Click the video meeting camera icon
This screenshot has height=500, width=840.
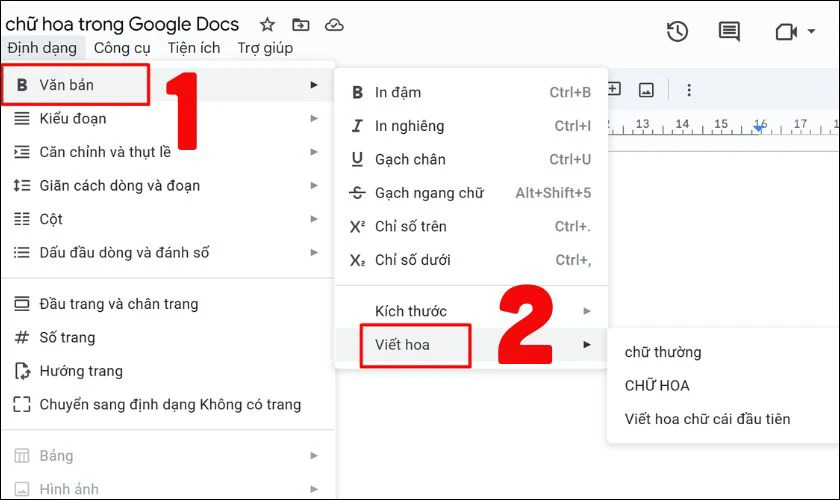point(786,32)
